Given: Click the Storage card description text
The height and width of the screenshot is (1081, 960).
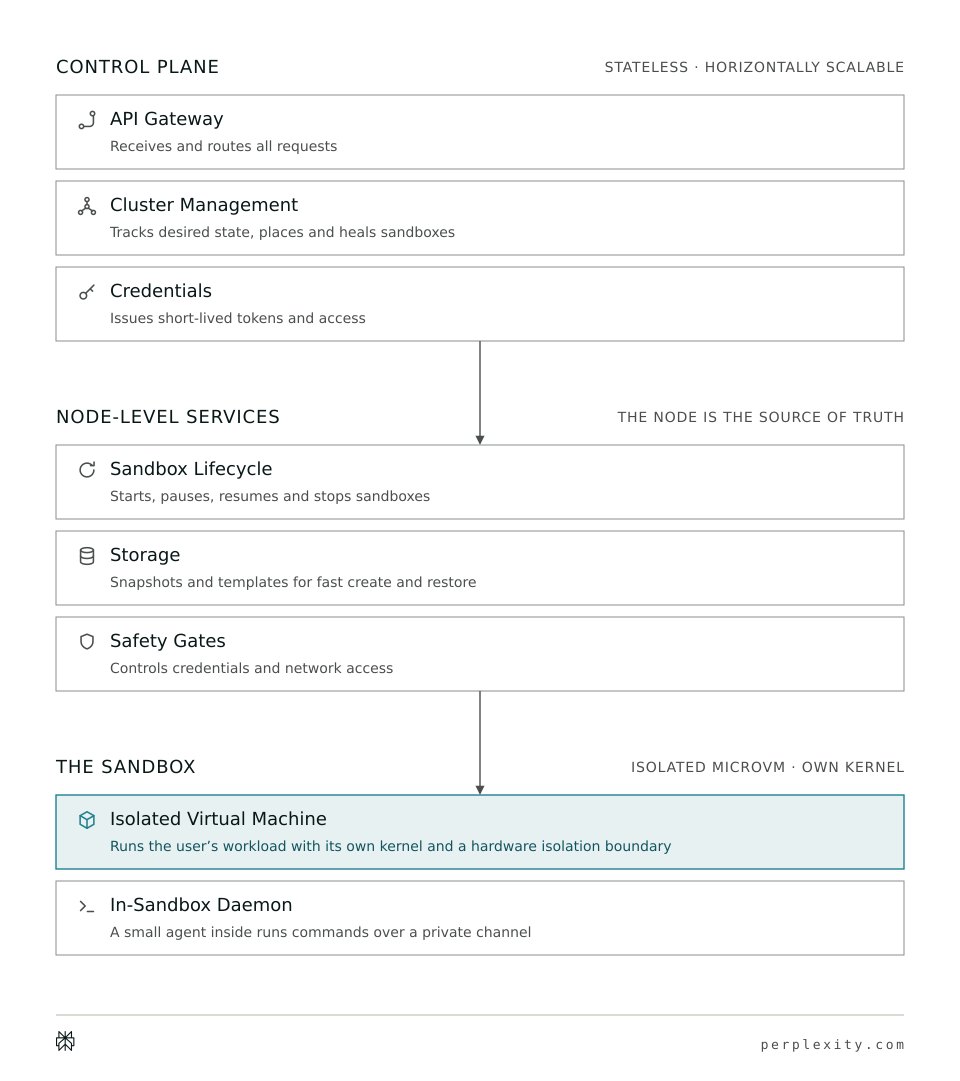Looking at the screenshot, I should pyautogui.click(x=293, y=582).
